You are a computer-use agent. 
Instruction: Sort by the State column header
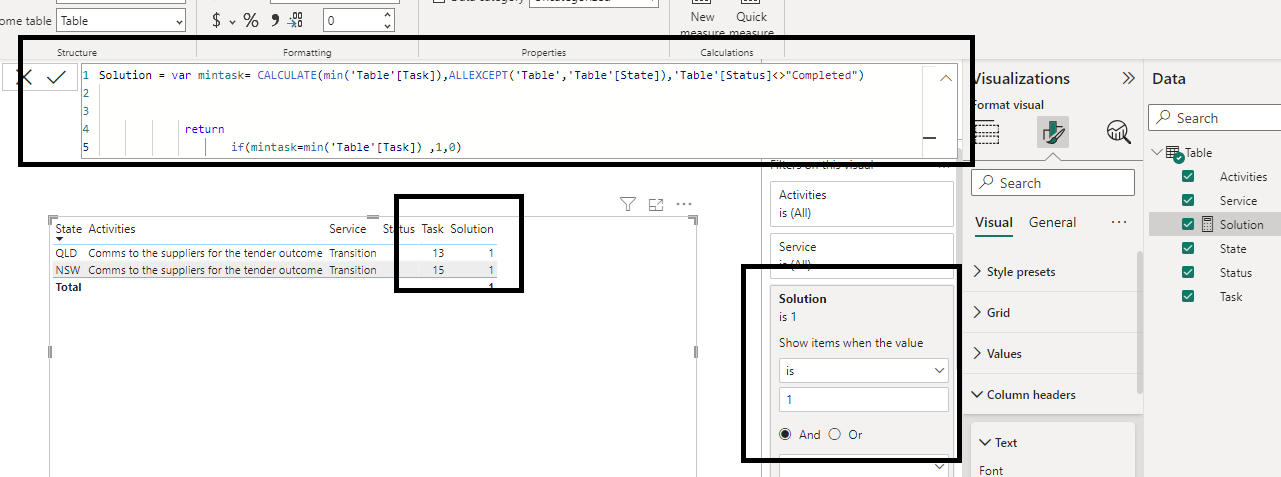[69, 229]
